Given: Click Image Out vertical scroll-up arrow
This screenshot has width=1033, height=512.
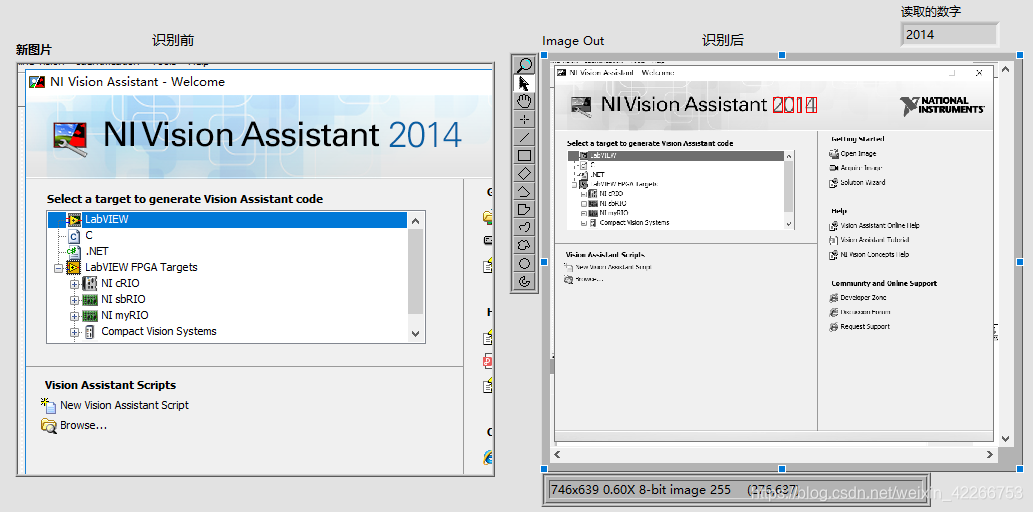Looking at the screenshot, I should (x=1005, y=68).
